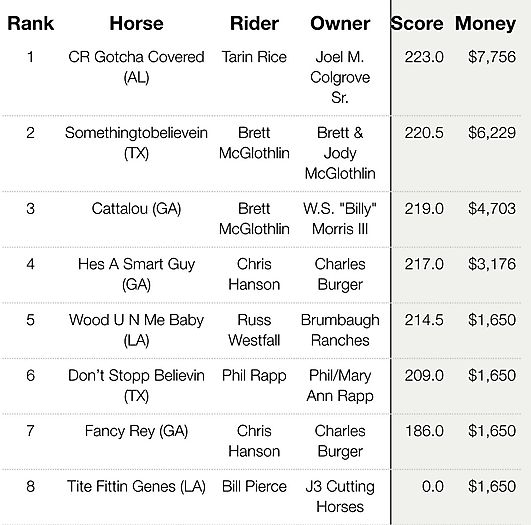Click rider Phil Rapp
The height and width of the screenshot is (525, 531).
click(x=254, y=376)
